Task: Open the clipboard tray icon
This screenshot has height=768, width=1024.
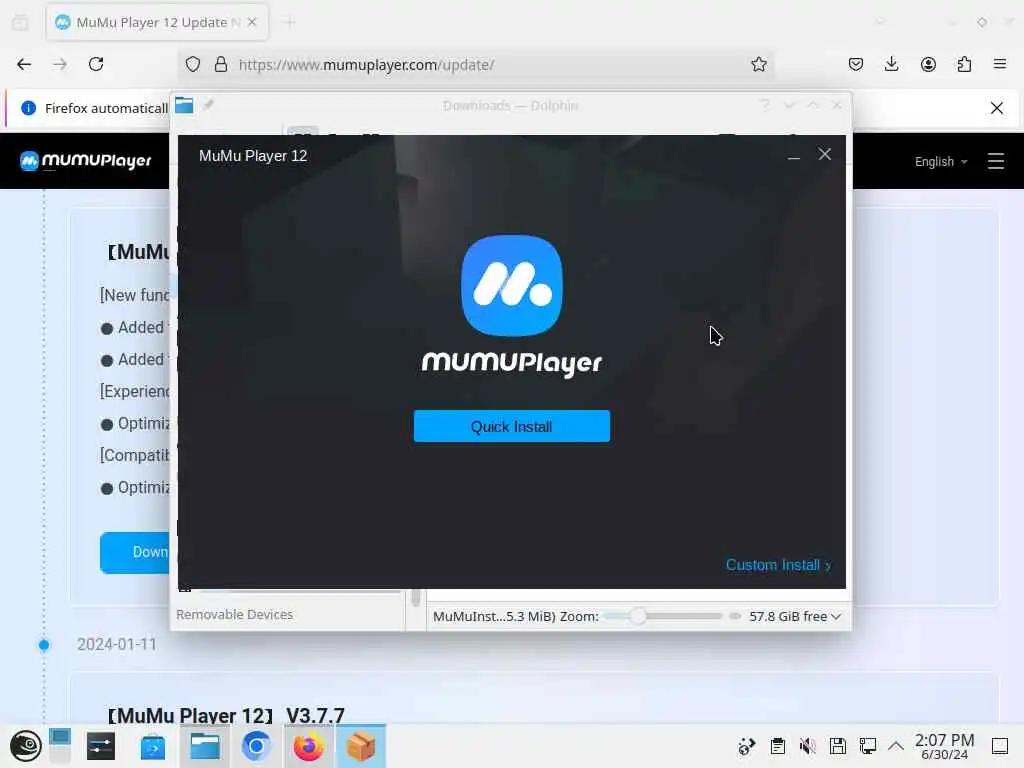Action: tap(777, 746)
